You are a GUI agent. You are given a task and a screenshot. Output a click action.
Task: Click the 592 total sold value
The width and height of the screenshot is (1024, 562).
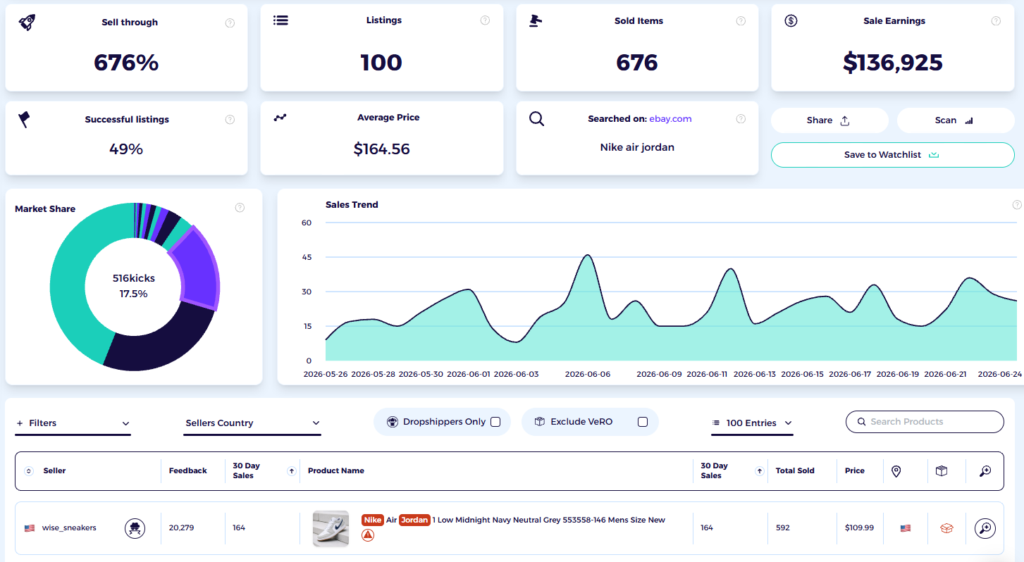(x=782, y=527)
